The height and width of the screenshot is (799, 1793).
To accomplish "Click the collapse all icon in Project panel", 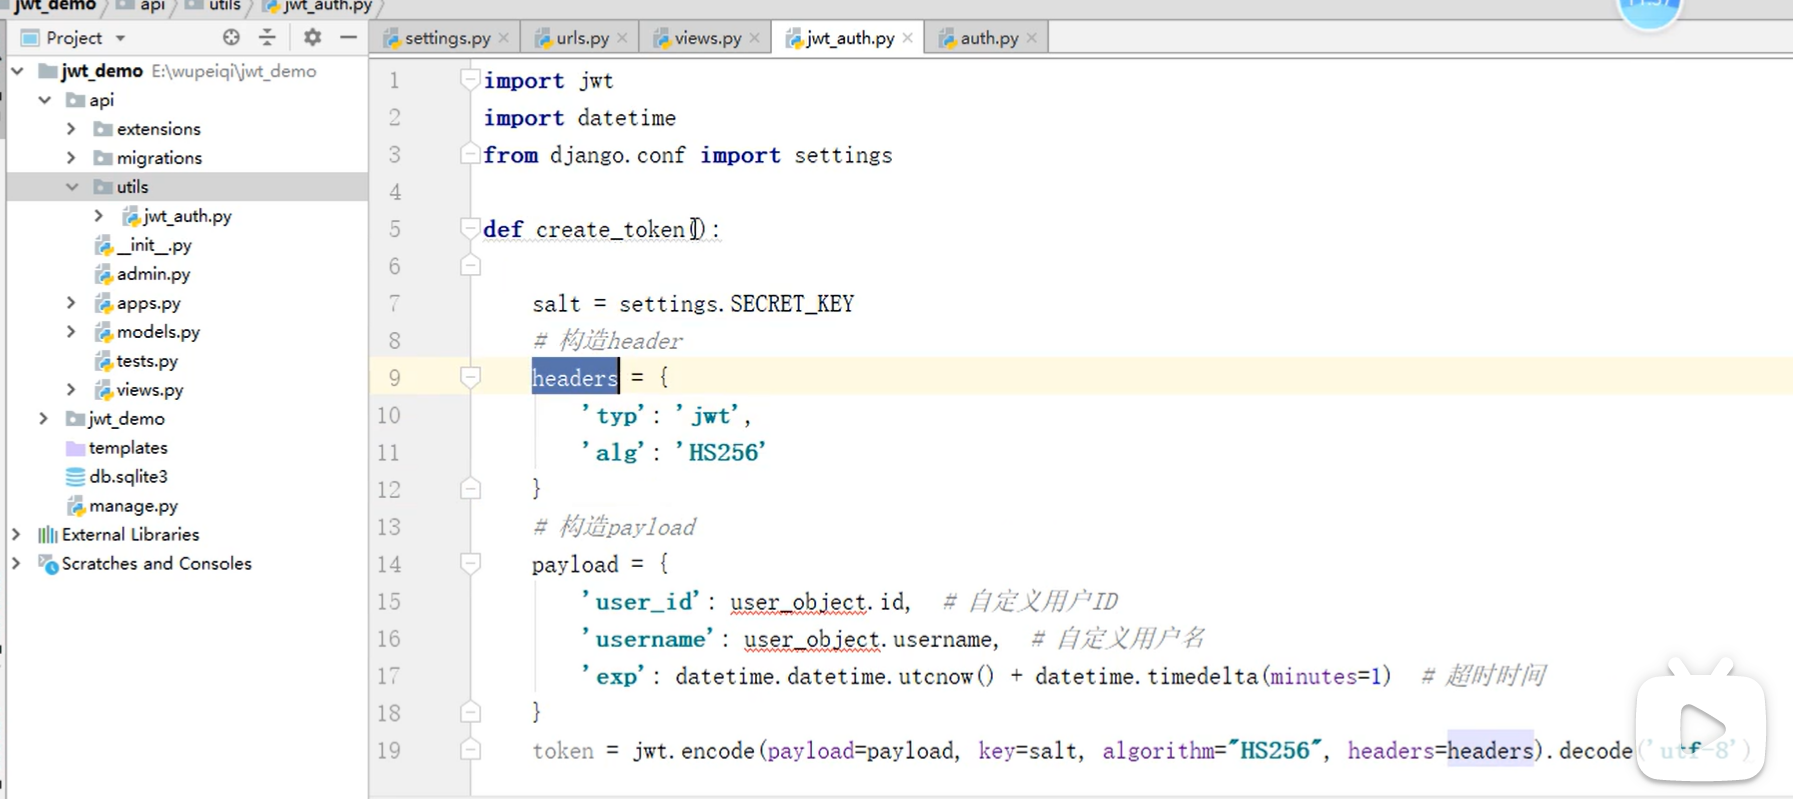I will [267, 38].
